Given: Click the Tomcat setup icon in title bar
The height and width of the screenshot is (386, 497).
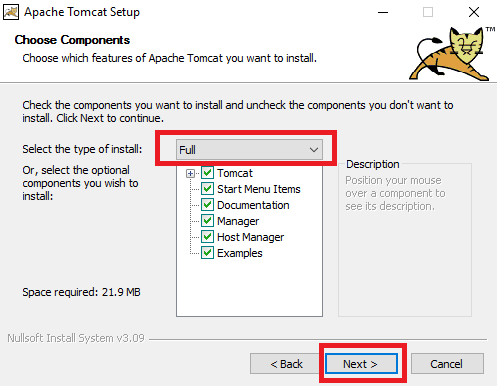Looking at the screenshot, I should coord(11,12).
